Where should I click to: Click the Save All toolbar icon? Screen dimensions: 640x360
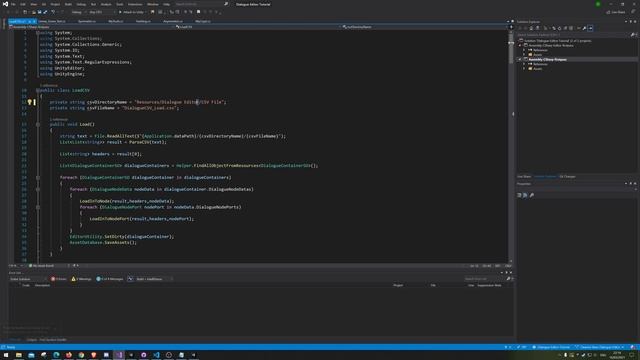(x=45, y=12)
